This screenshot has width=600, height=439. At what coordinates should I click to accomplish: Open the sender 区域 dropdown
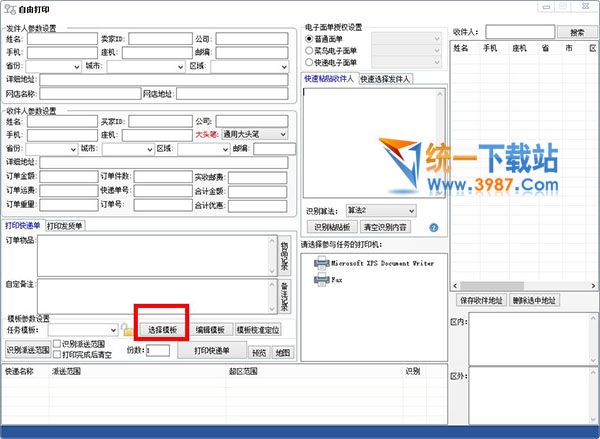pos(249,67)
